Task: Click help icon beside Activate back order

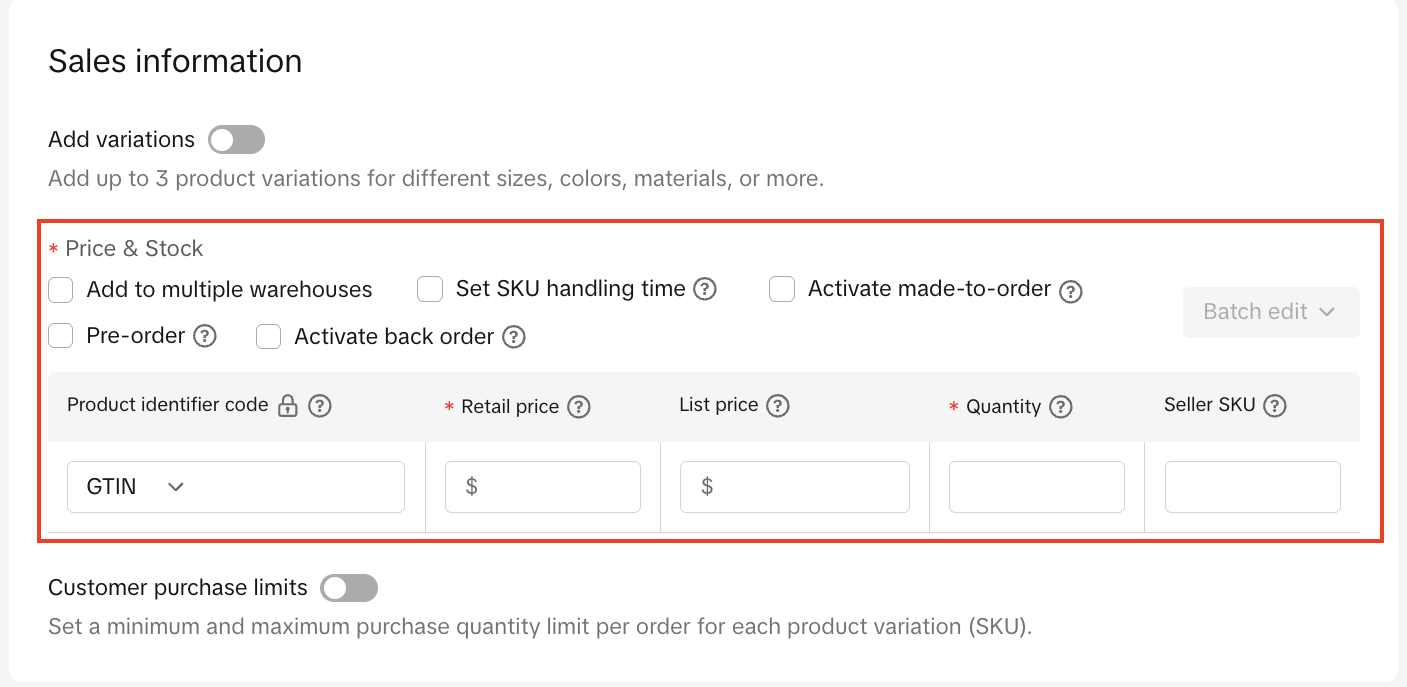Action: [x=514, y=337]
